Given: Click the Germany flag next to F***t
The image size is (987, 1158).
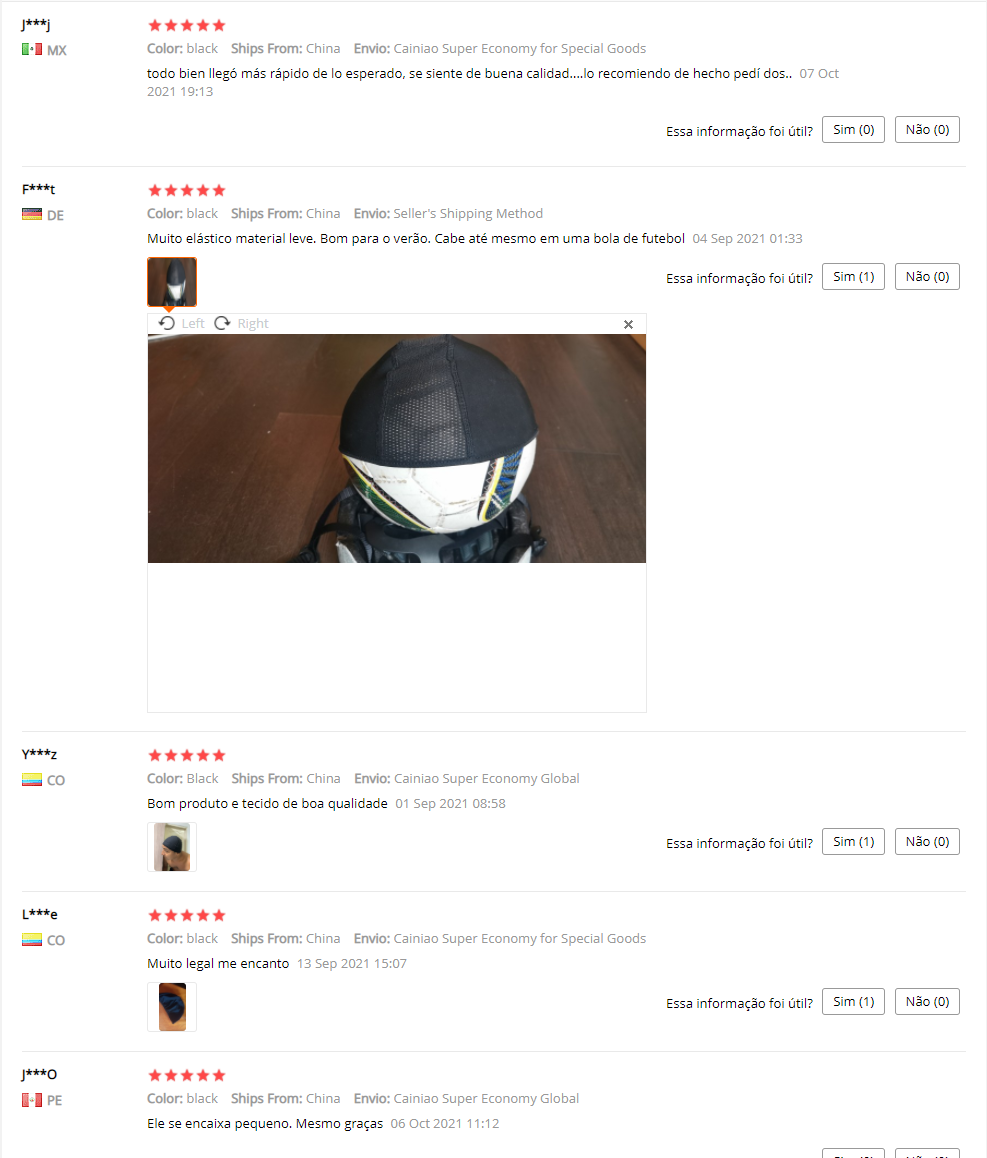Looking at the screenshot, I should pyautogui.click(x=32, y=215).
